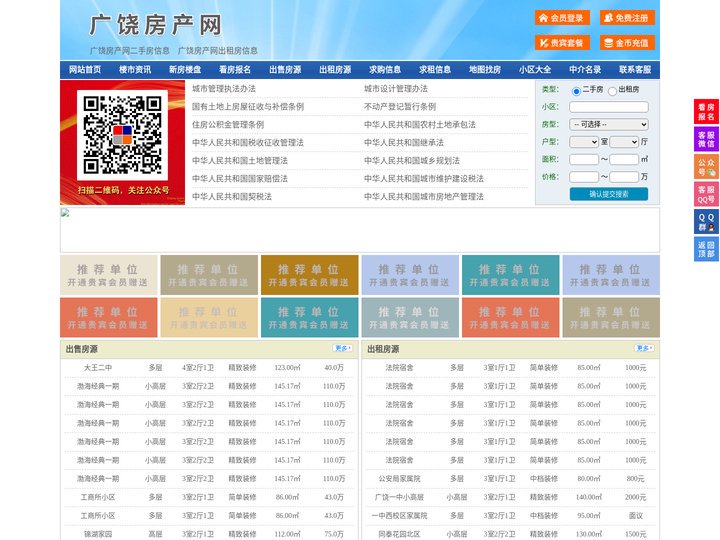Open 看房报名 navigation item

(x=235, y=70)
